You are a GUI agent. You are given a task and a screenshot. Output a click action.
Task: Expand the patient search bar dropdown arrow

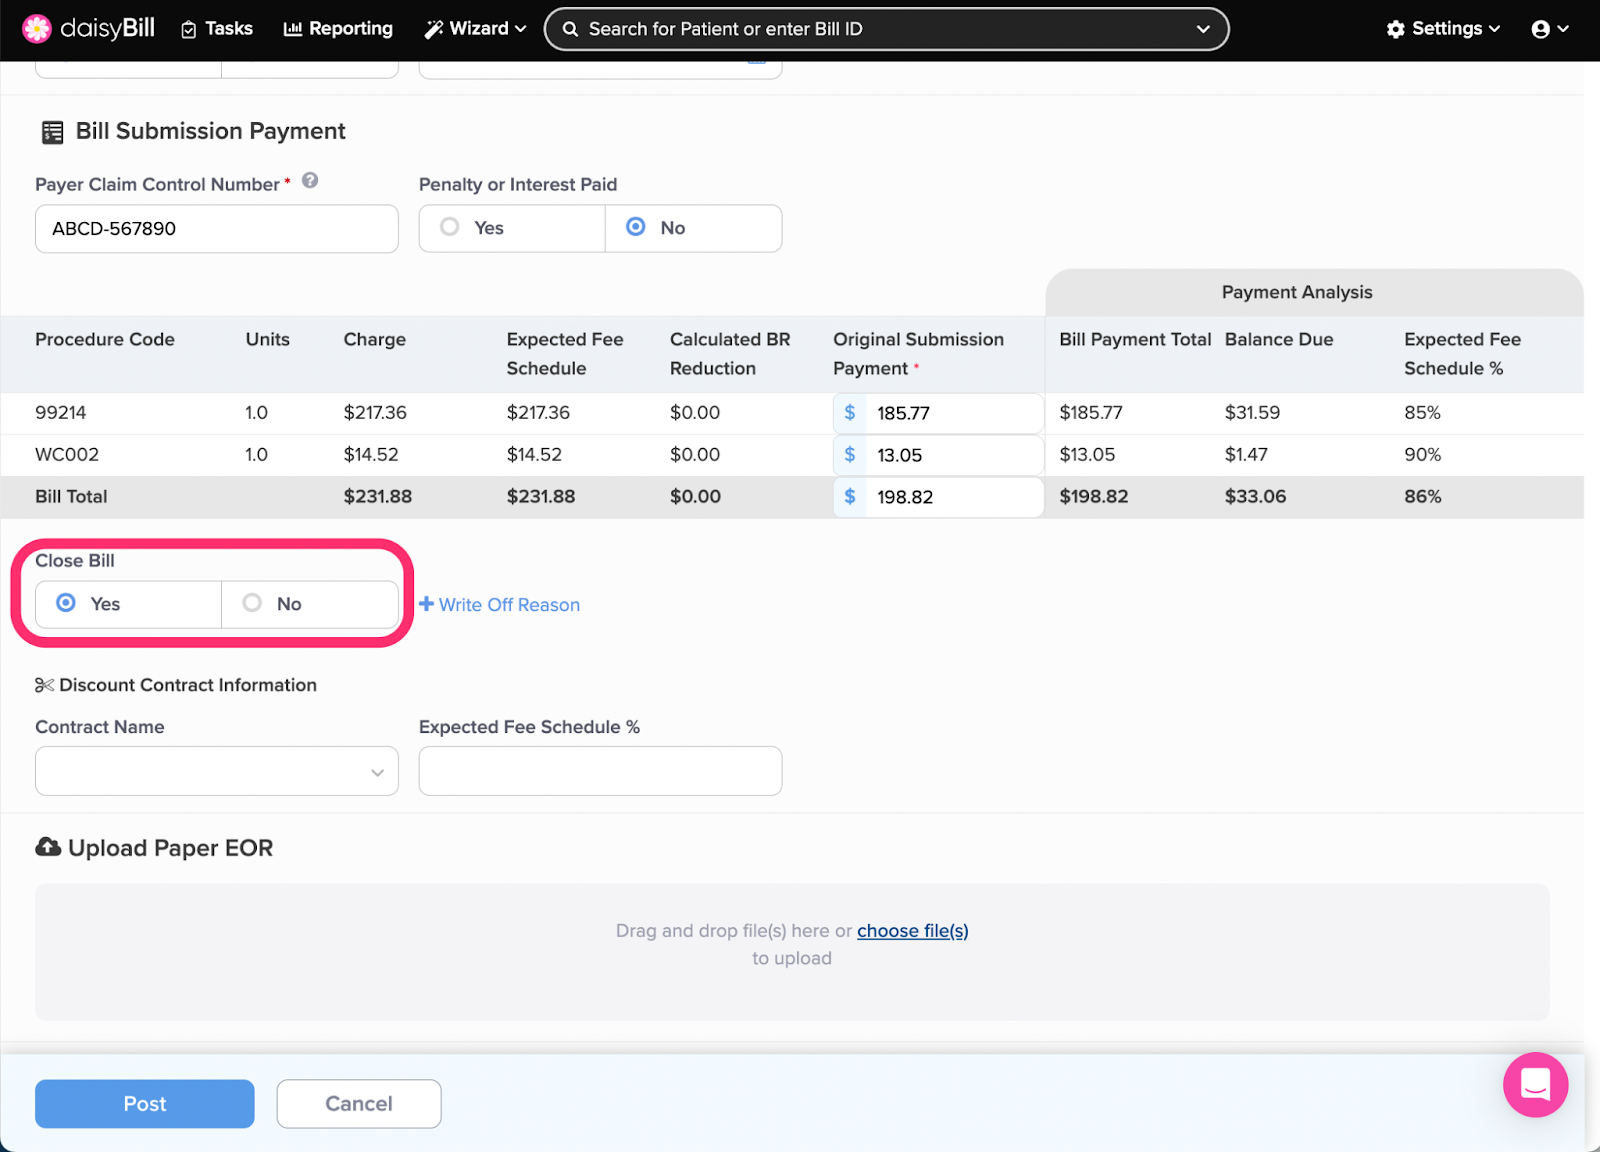pos(1203,29)
